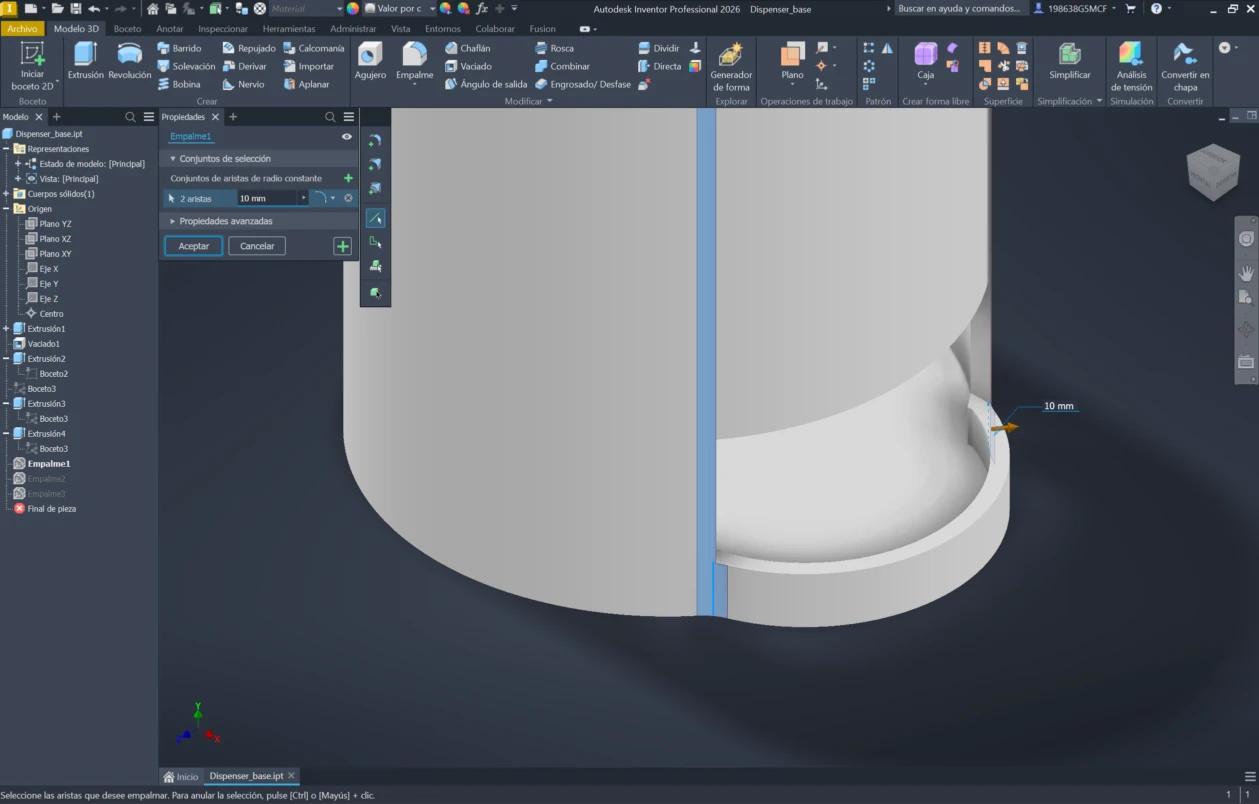Click the add edge fillet icon in side strip
This screenshot has width=1259, height=804.
pos(375,140)
